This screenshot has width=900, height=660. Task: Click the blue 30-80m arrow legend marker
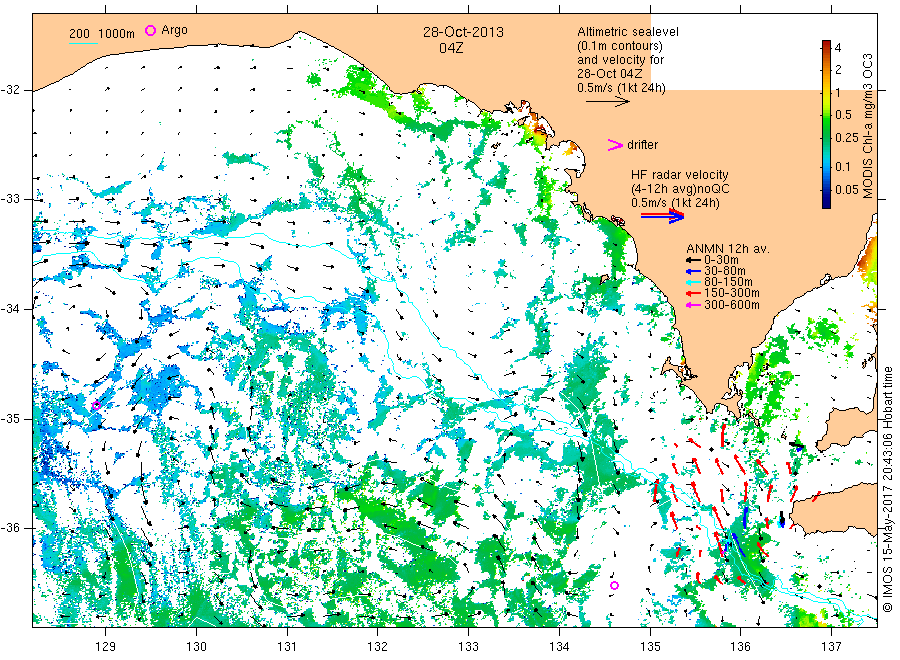[x=693, y=271]
